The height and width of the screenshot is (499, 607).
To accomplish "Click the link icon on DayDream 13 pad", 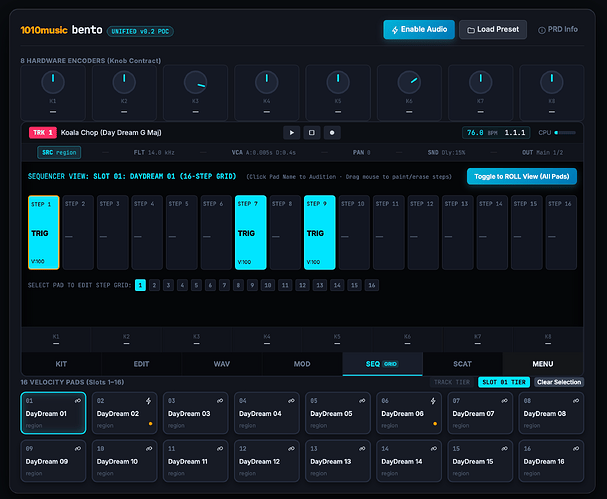I will (x=362, y=449).
